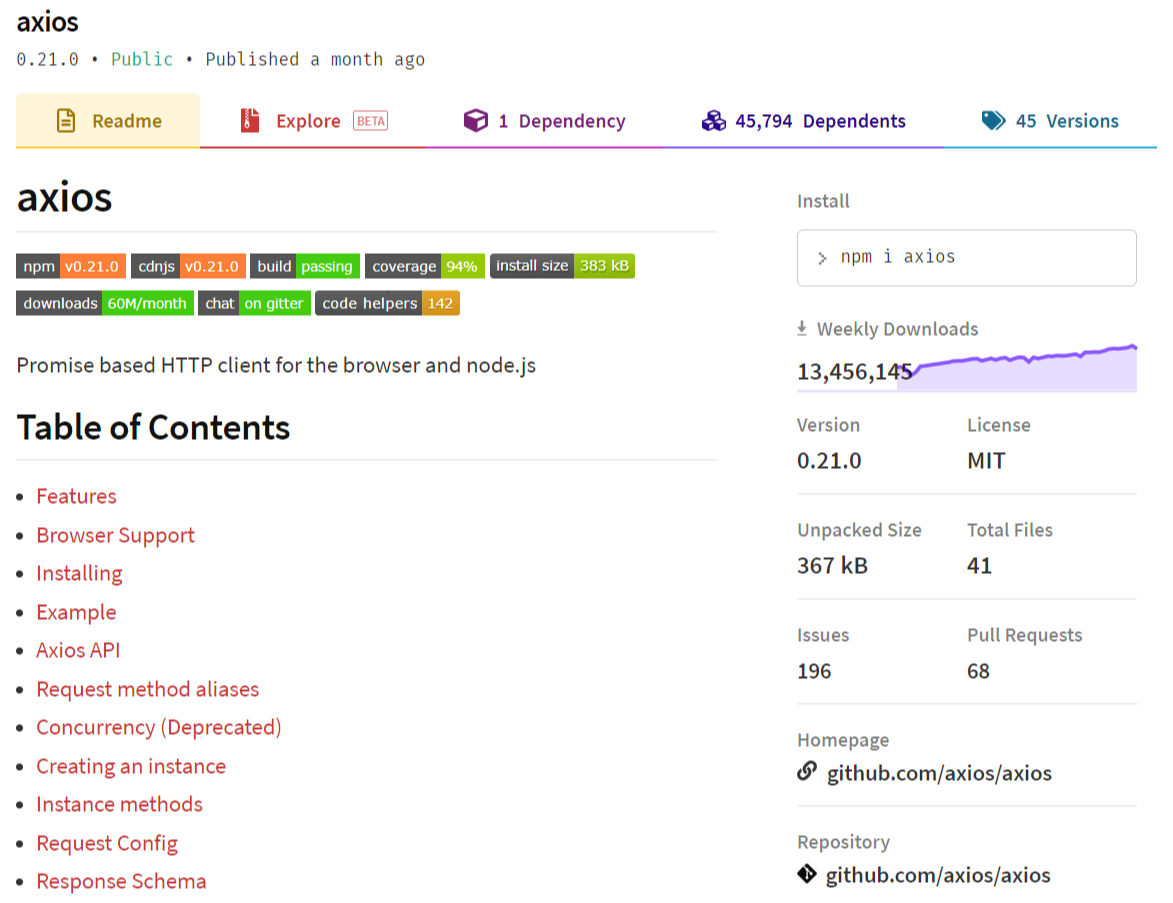Click the chat on gitter badge
Image resolution: width=1173 pixels, height=903 pixels.
tap(254, 303)
